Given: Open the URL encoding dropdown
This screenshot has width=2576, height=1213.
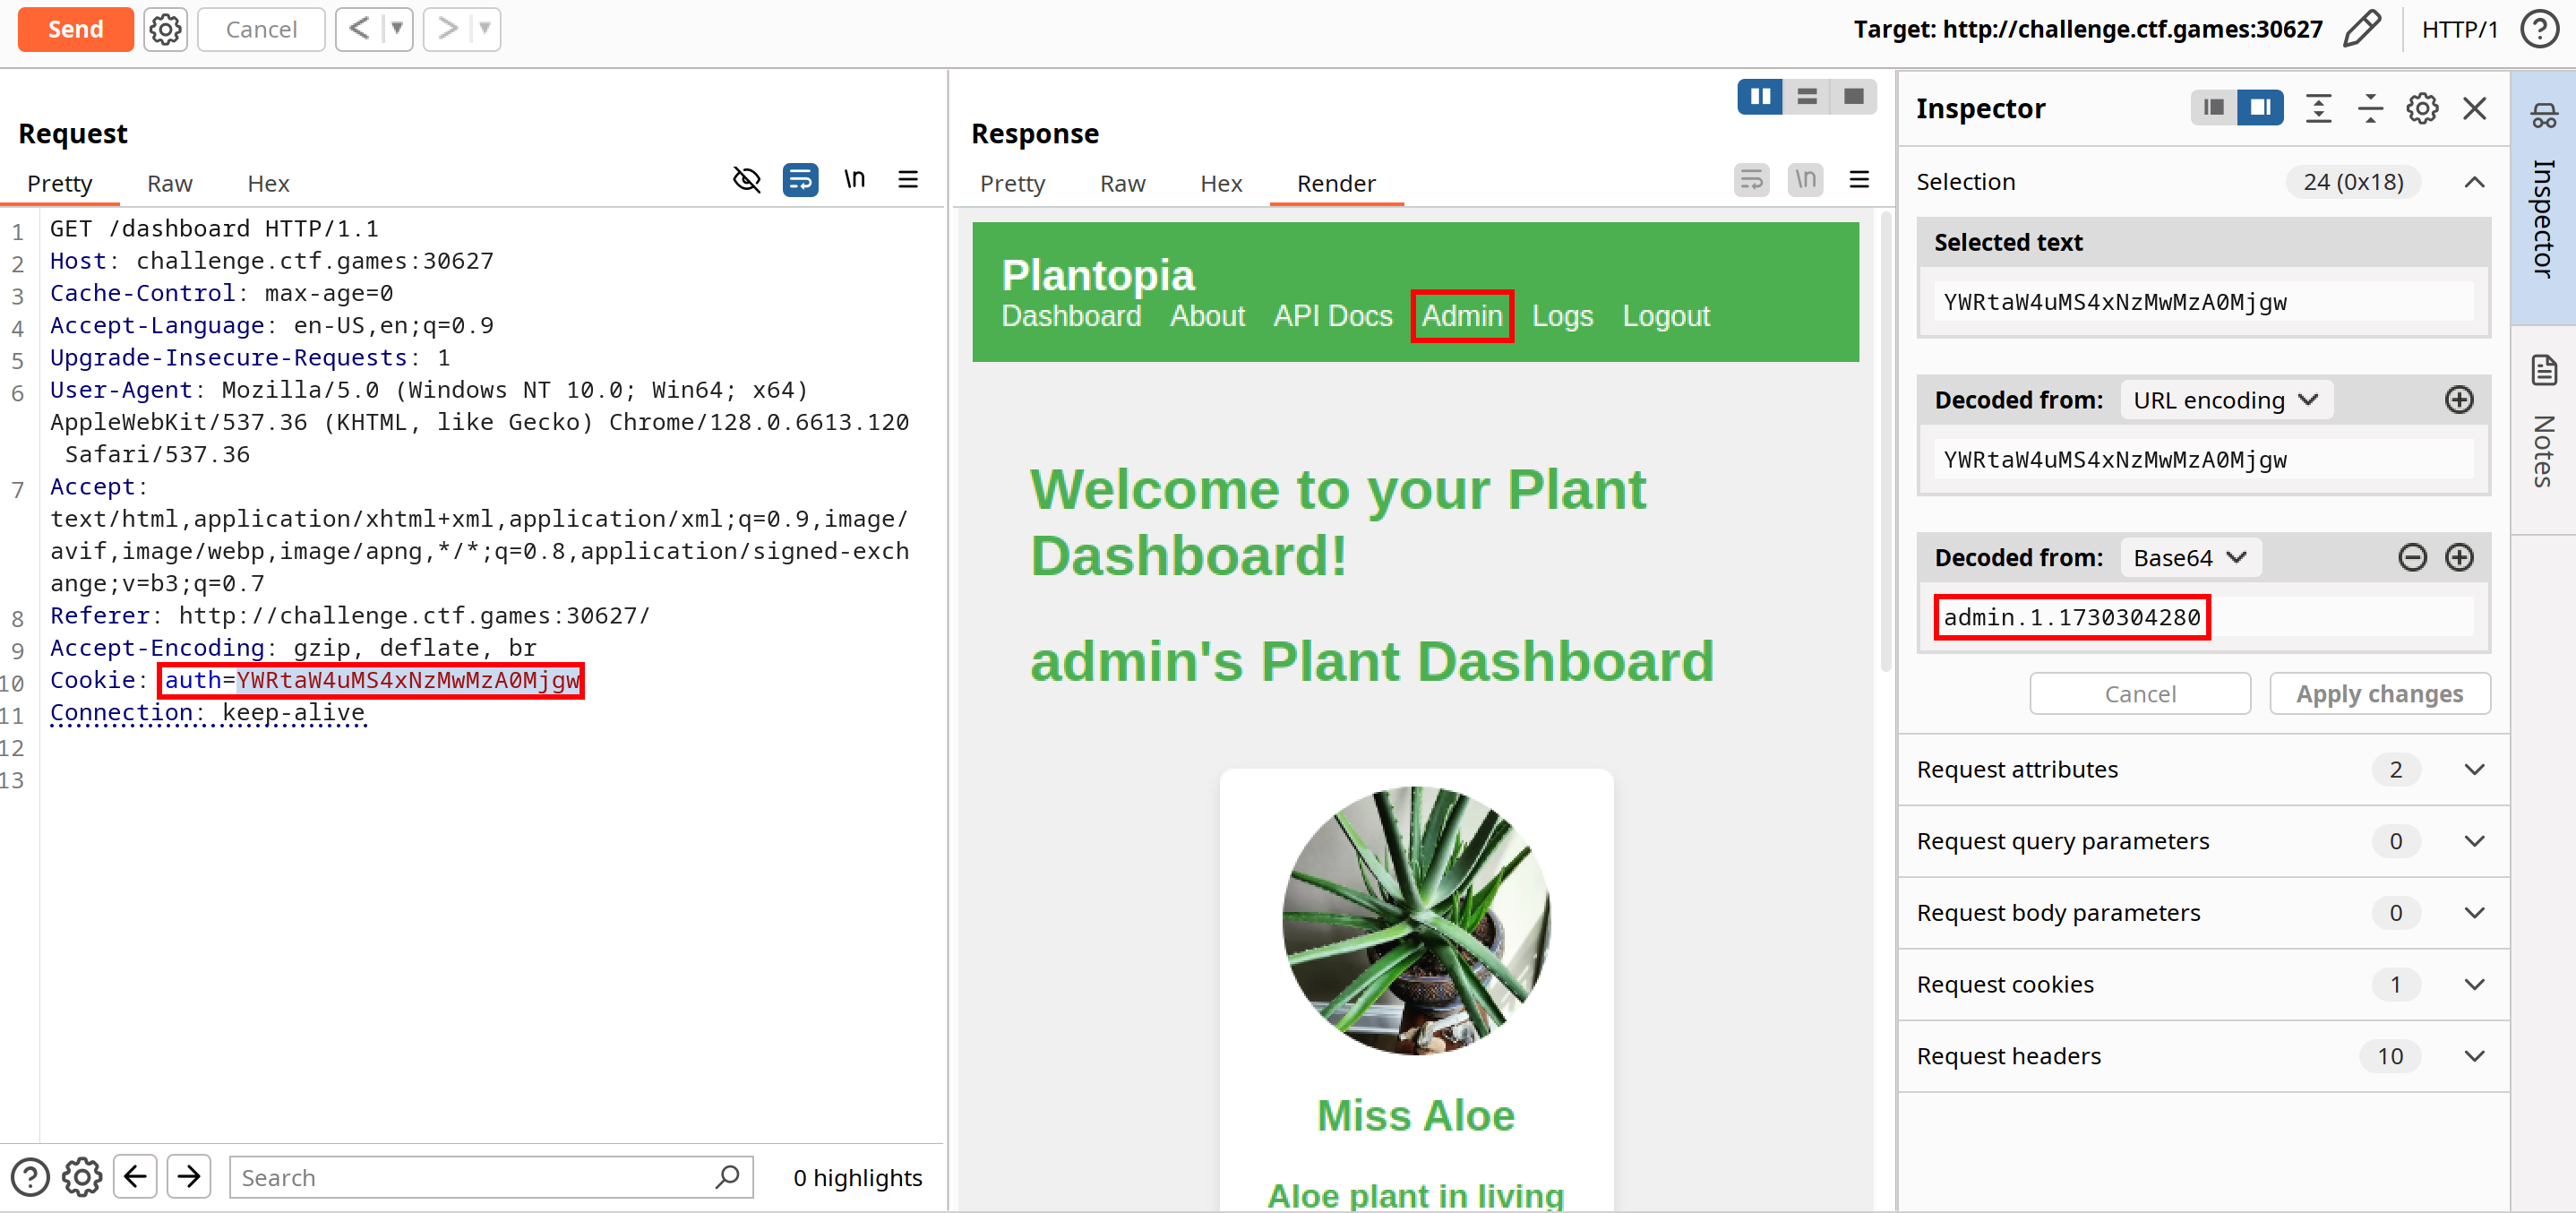Looking at the screenshot, I should (x=2224, y=400).
